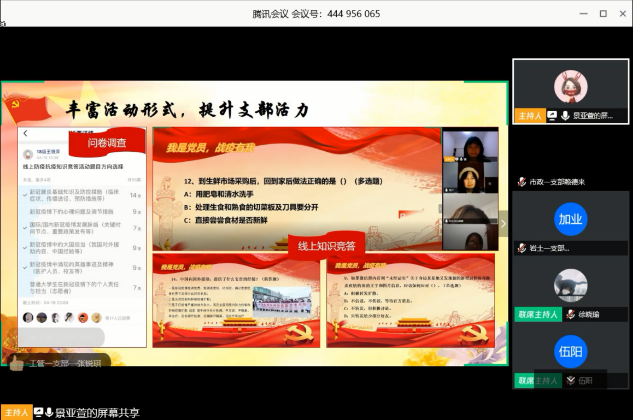
Task: Click the 问卷调查 red tab label
Action: point(107,143)
